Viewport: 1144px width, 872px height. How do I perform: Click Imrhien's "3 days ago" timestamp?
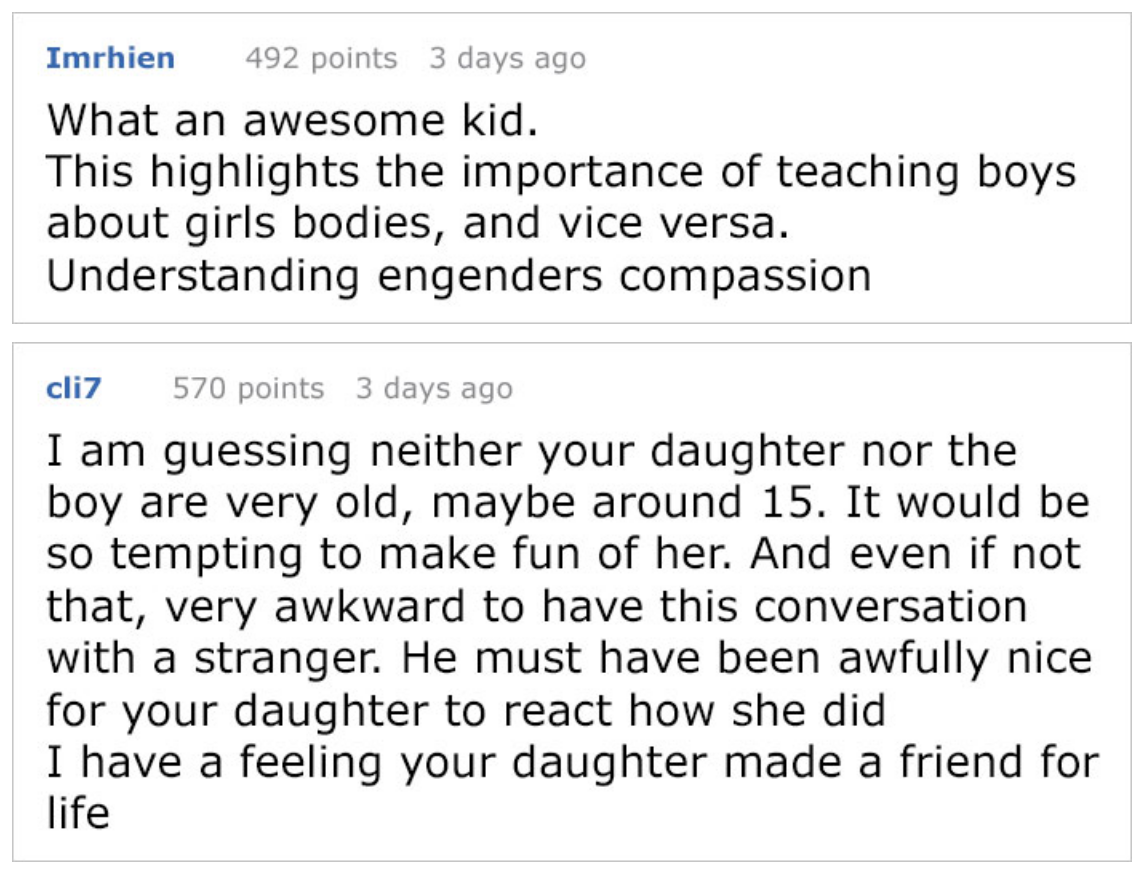507,58
